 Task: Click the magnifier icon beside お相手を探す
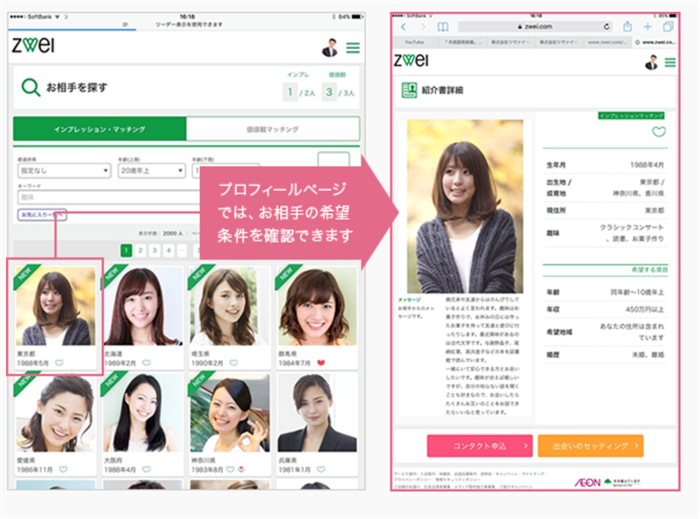click(30, 87)
